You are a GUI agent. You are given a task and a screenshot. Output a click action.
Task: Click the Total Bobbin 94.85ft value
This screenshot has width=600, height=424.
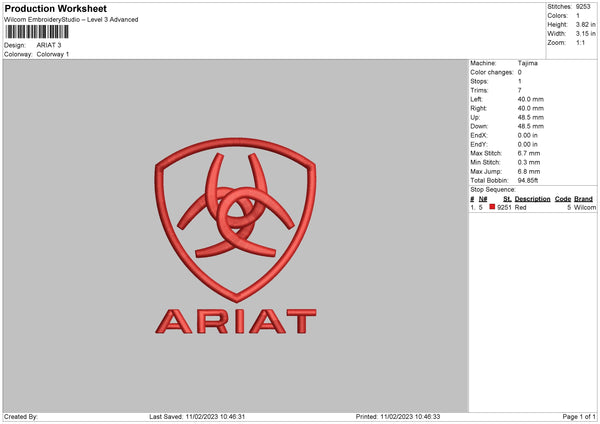[x=532, y=180]
